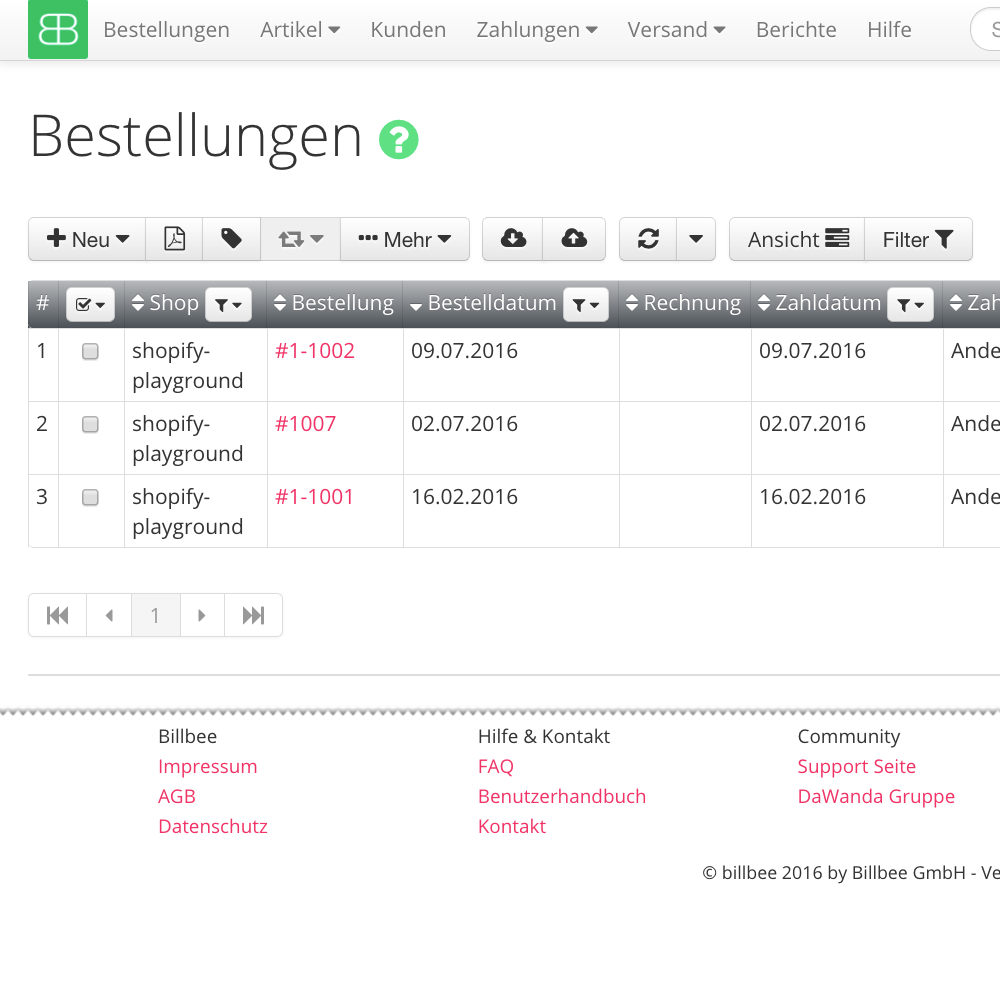Open the Neu dropdown button
Viewport: 1000px width, 1000px height.
tap(88, 239)
